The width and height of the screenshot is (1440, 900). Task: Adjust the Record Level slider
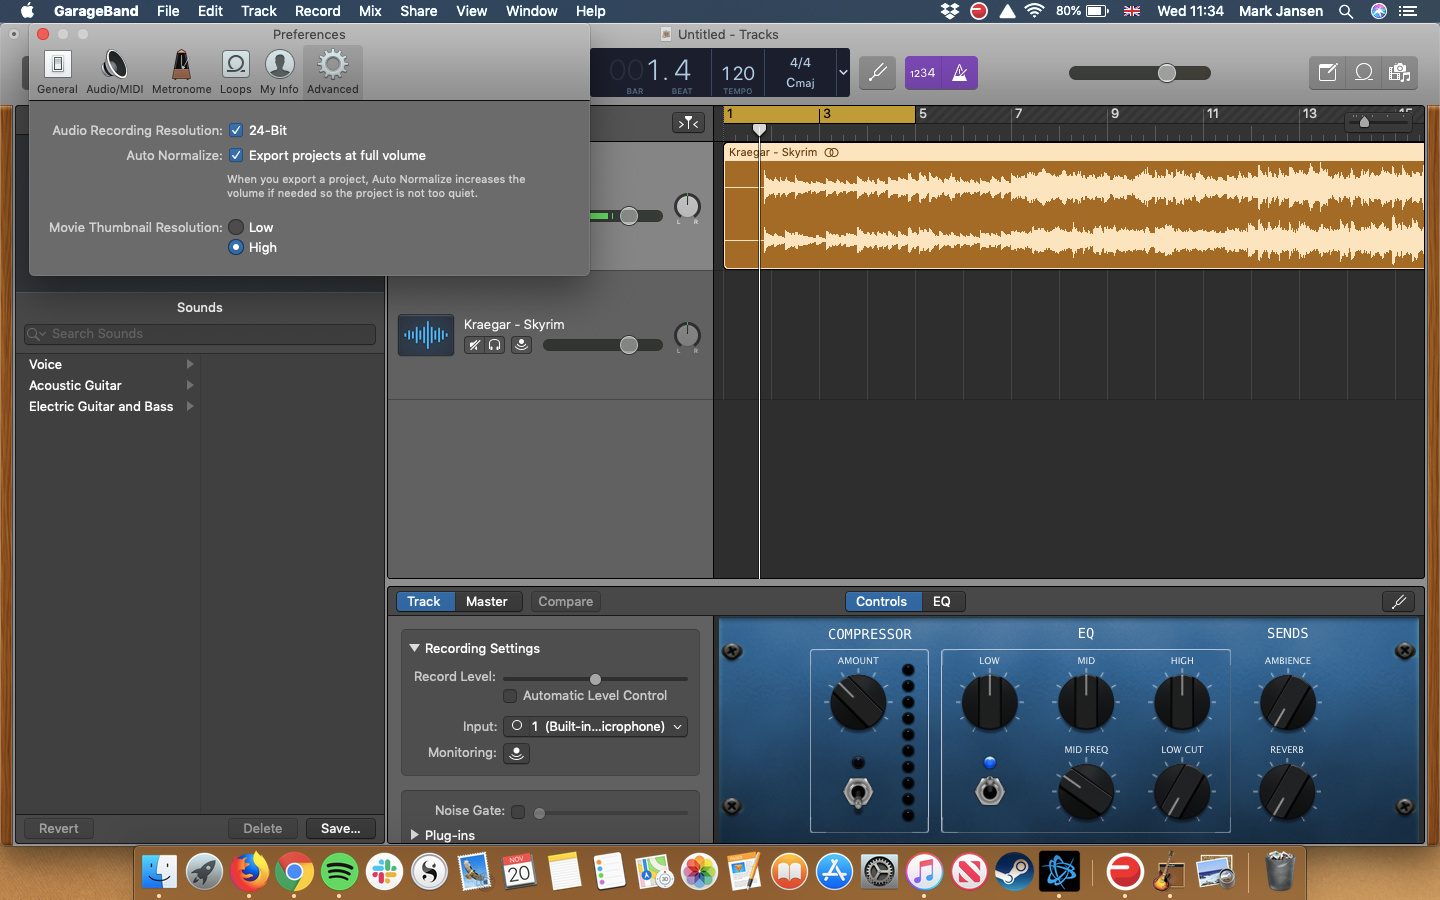[595, 679]
